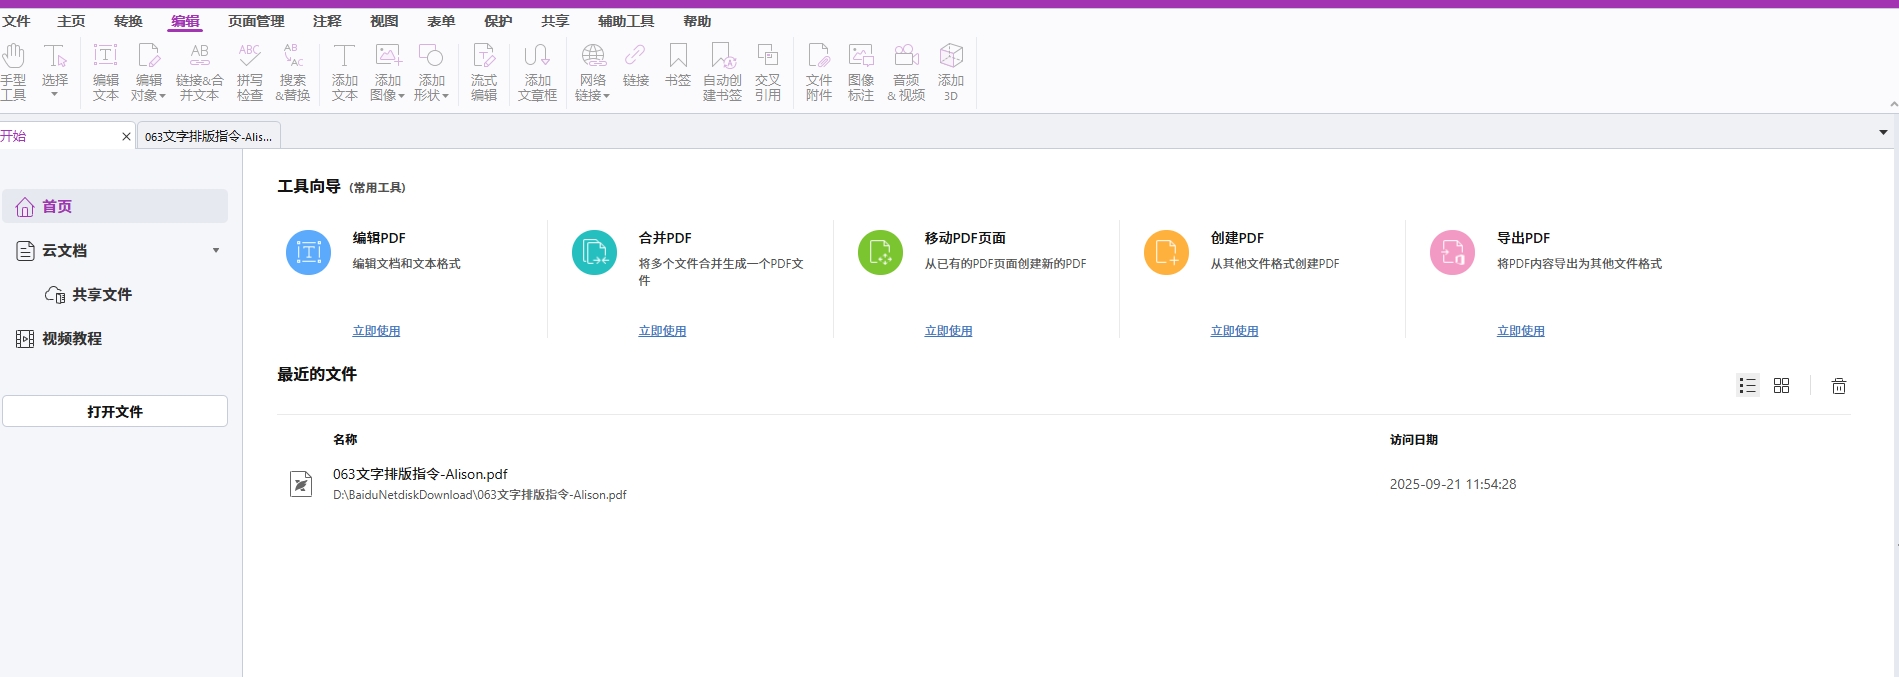Click 立即使用 under 合并PDF
The image size is (1899, 677).
click(x=662, y=331)
